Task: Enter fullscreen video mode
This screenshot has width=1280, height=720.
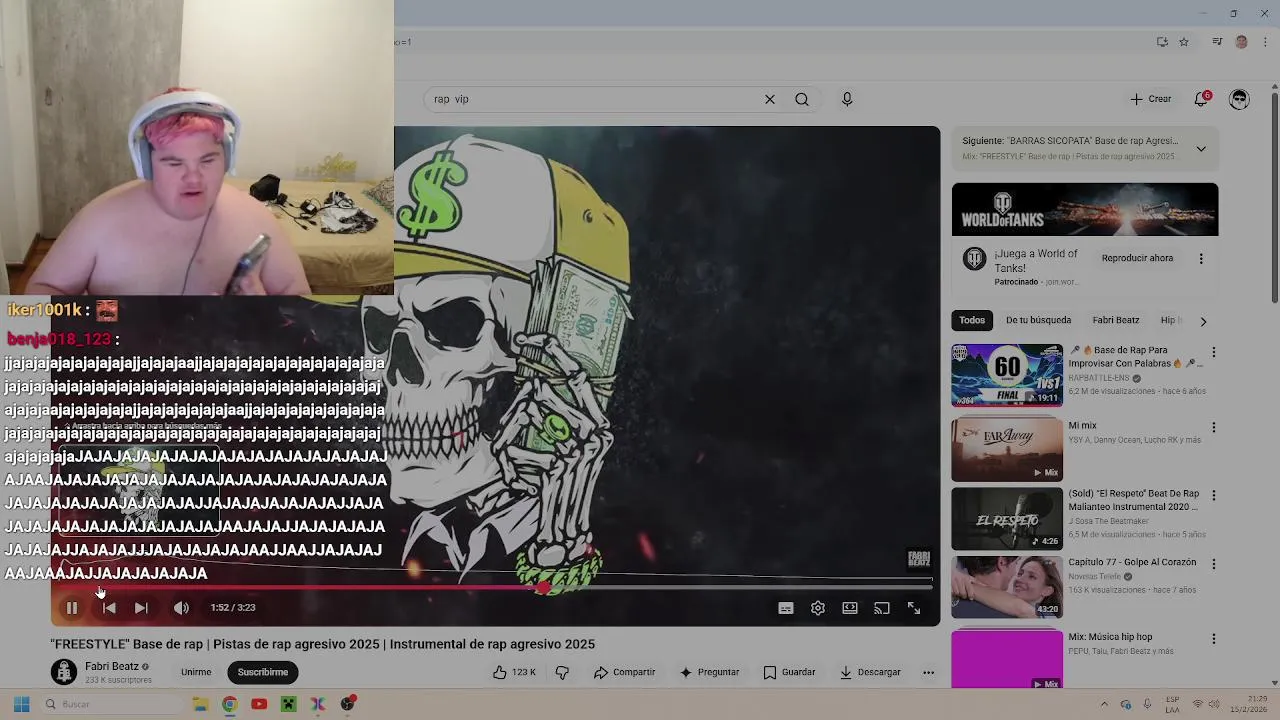Action: [x=914, y=608]
